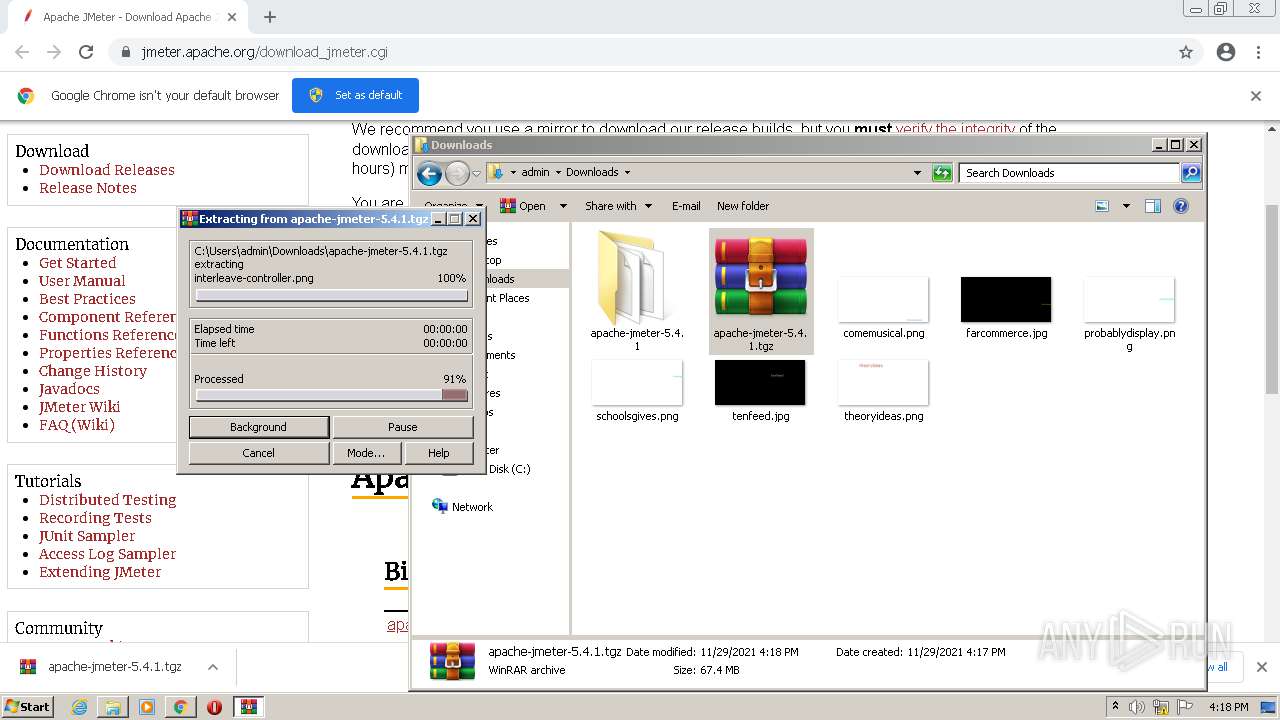The height and width of the screenshot is (720, 1280).
Task: Expand the Downloads breadcrumb arrow
Action: coord(627,173)
